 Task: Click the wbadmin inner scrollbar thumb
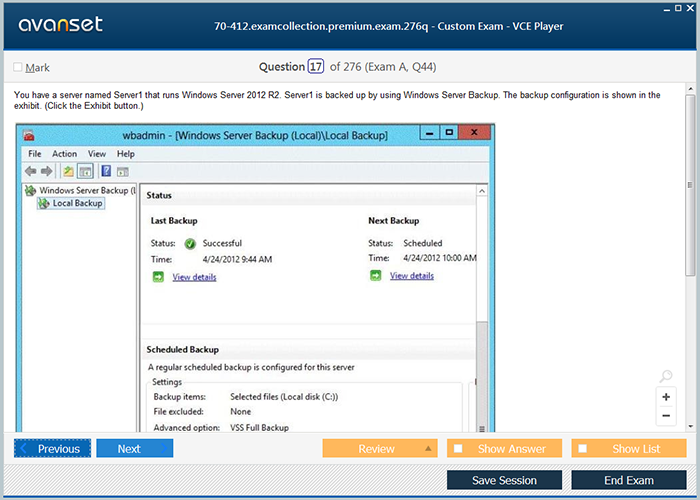[x=482, y=376]
